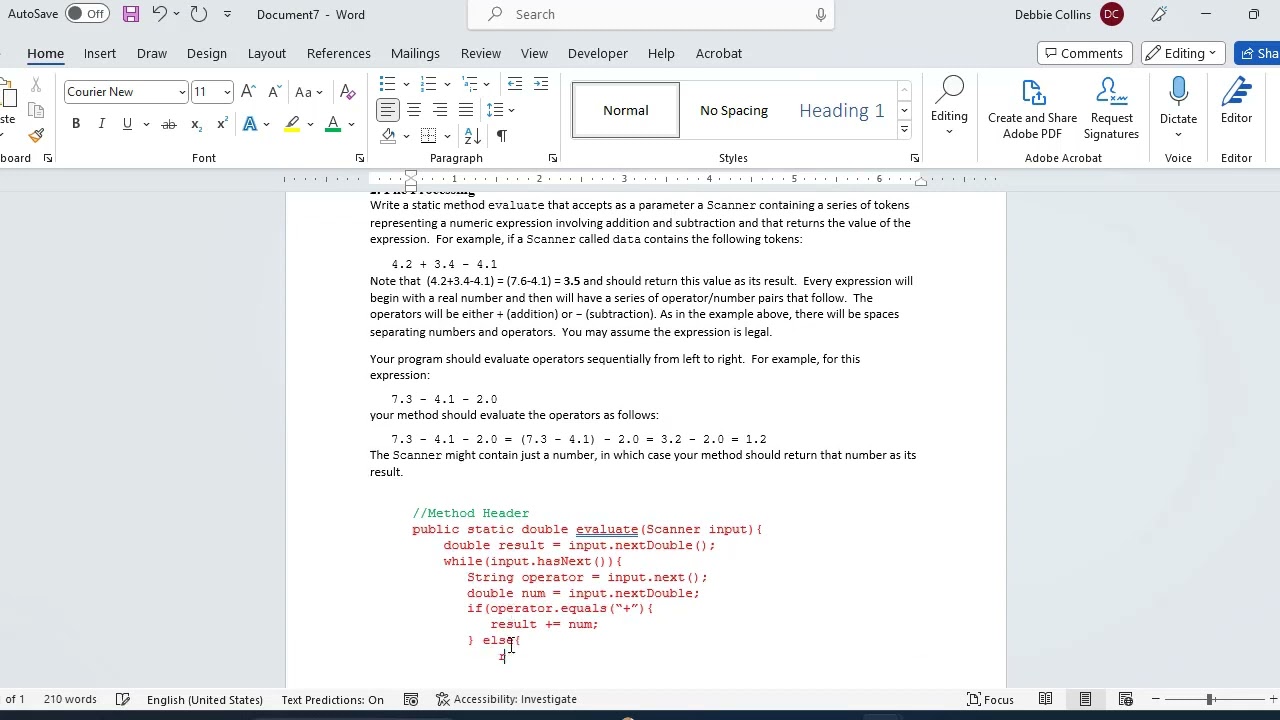The width and height of the screenshot is (1280, 720).
Task: Center the paragraph text
Action: [413, 110]
